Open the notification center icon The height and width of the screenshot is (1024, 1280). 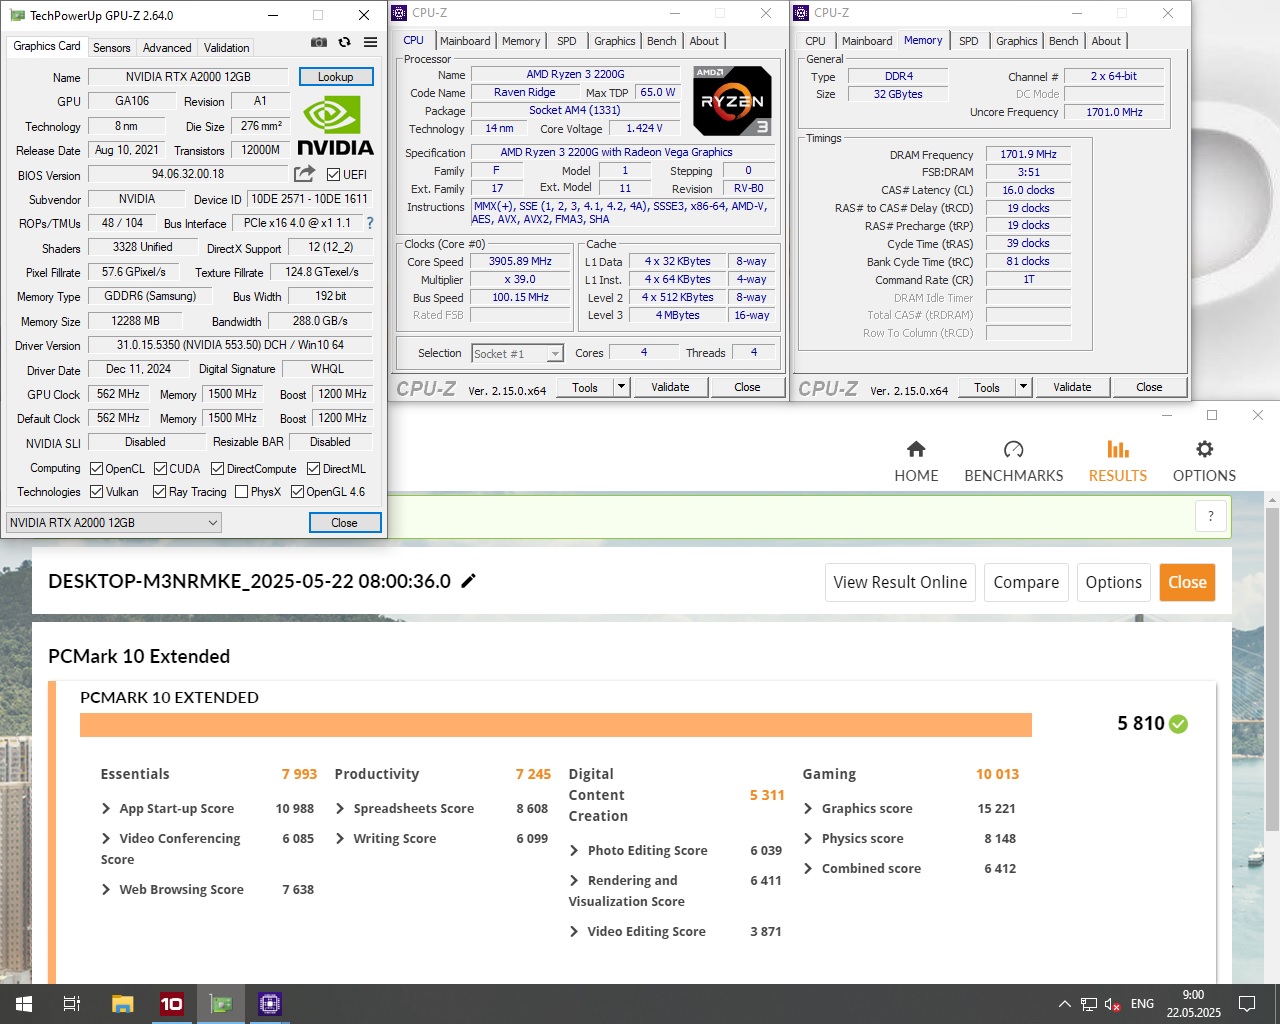(x=1247, y=1003)
